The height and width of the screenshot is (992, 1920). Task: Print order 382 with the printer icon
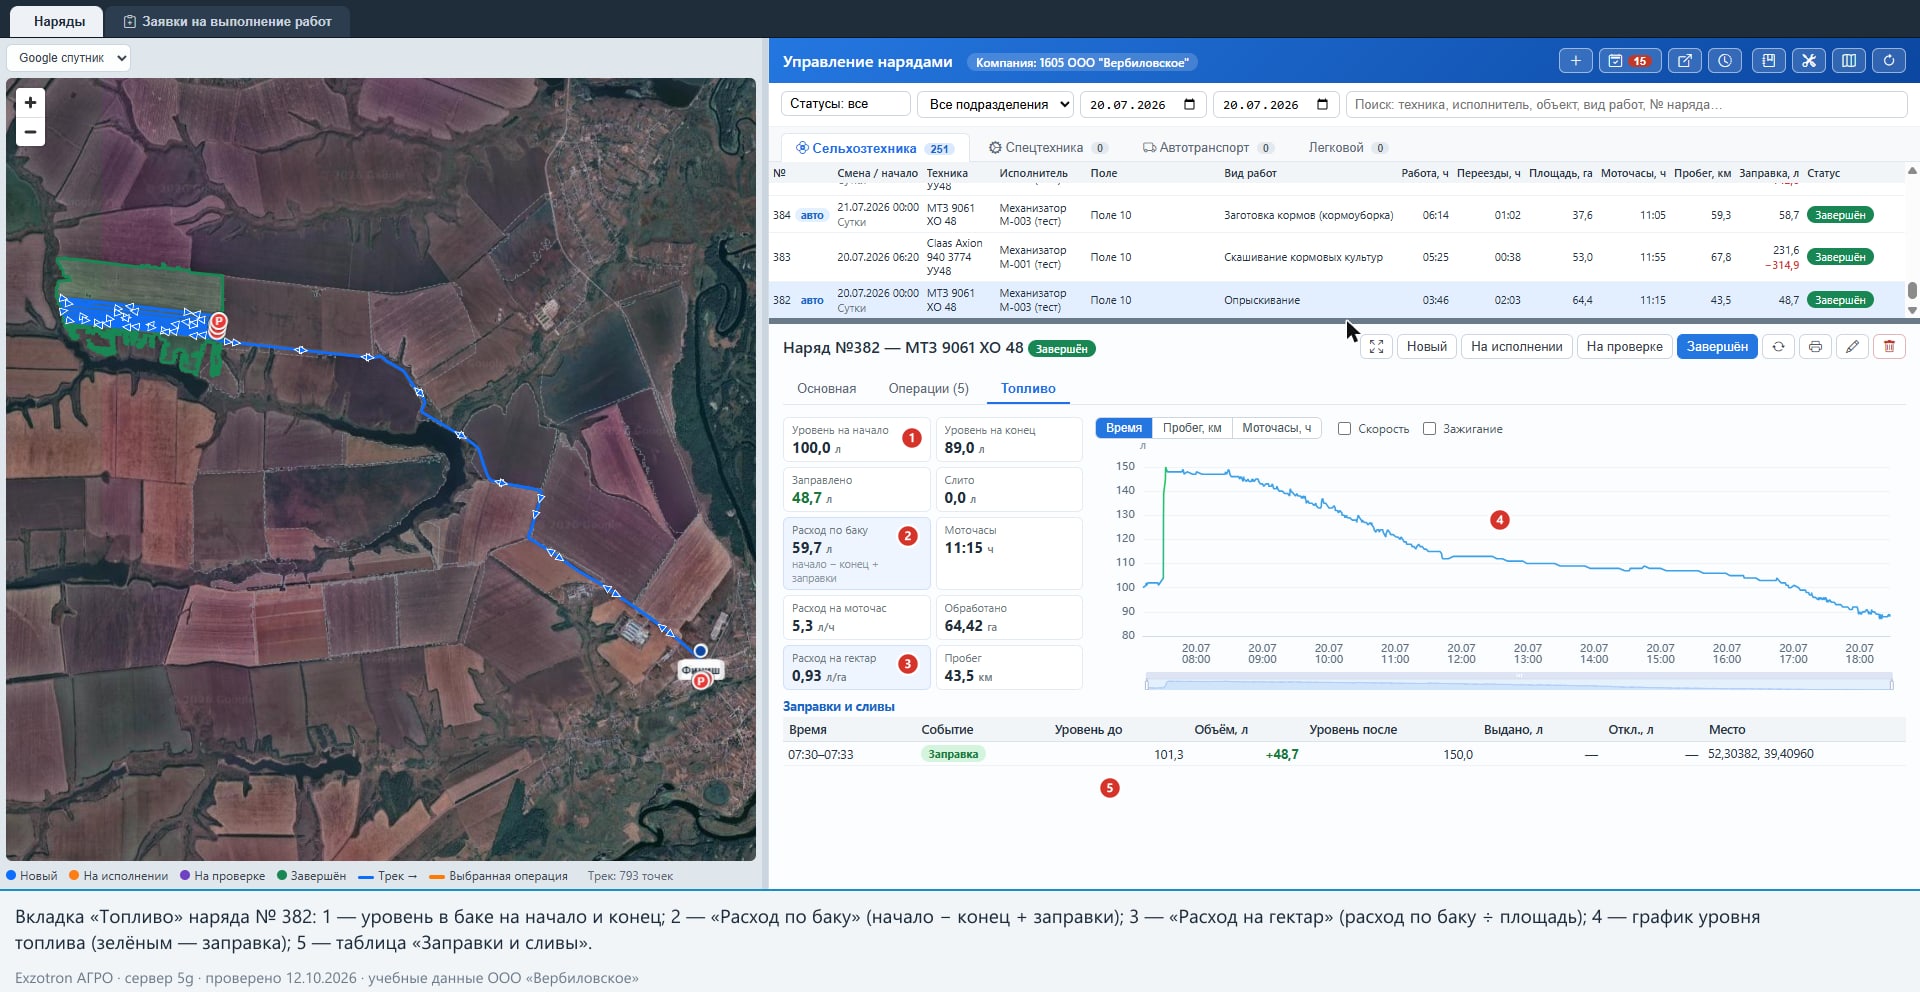(1815, 347)
